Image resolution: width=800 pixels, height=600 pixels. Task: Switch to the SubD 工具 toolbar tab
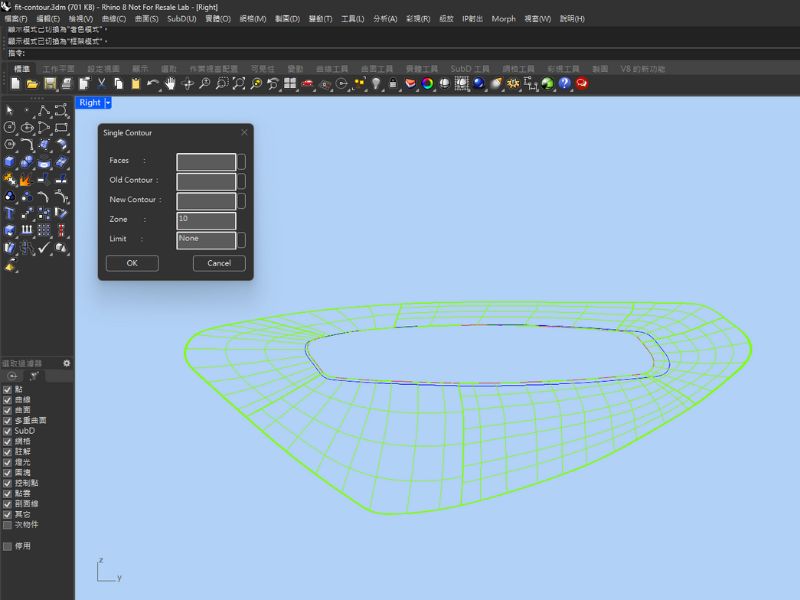pos(470,69)
